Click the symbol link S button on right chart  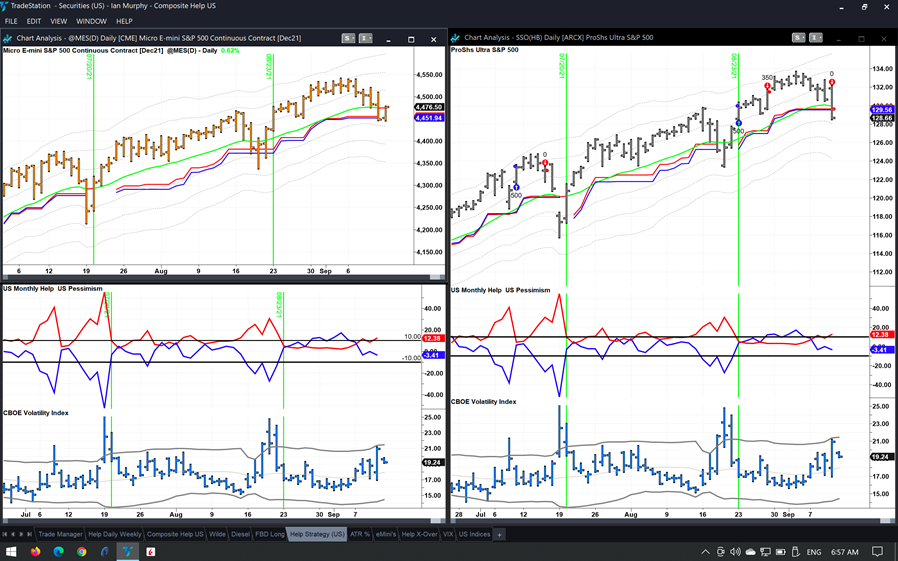tap(798, 38)
